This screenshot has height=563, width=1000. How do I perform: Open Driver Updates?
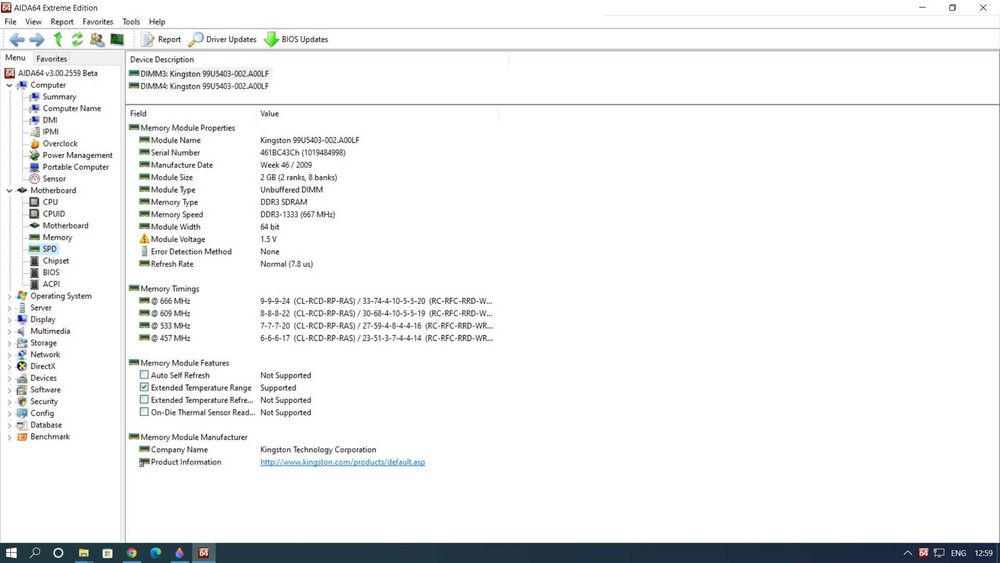(x=223, y=40)
